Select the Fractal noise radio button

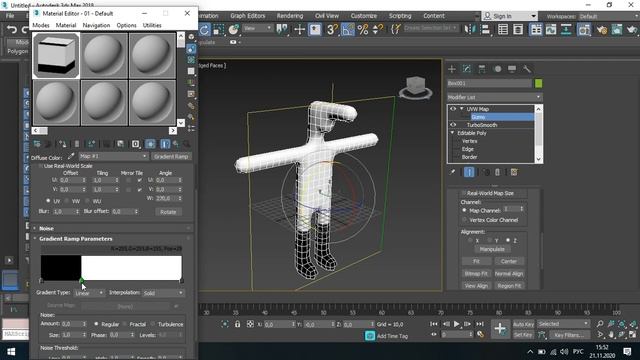click(124, 324)
